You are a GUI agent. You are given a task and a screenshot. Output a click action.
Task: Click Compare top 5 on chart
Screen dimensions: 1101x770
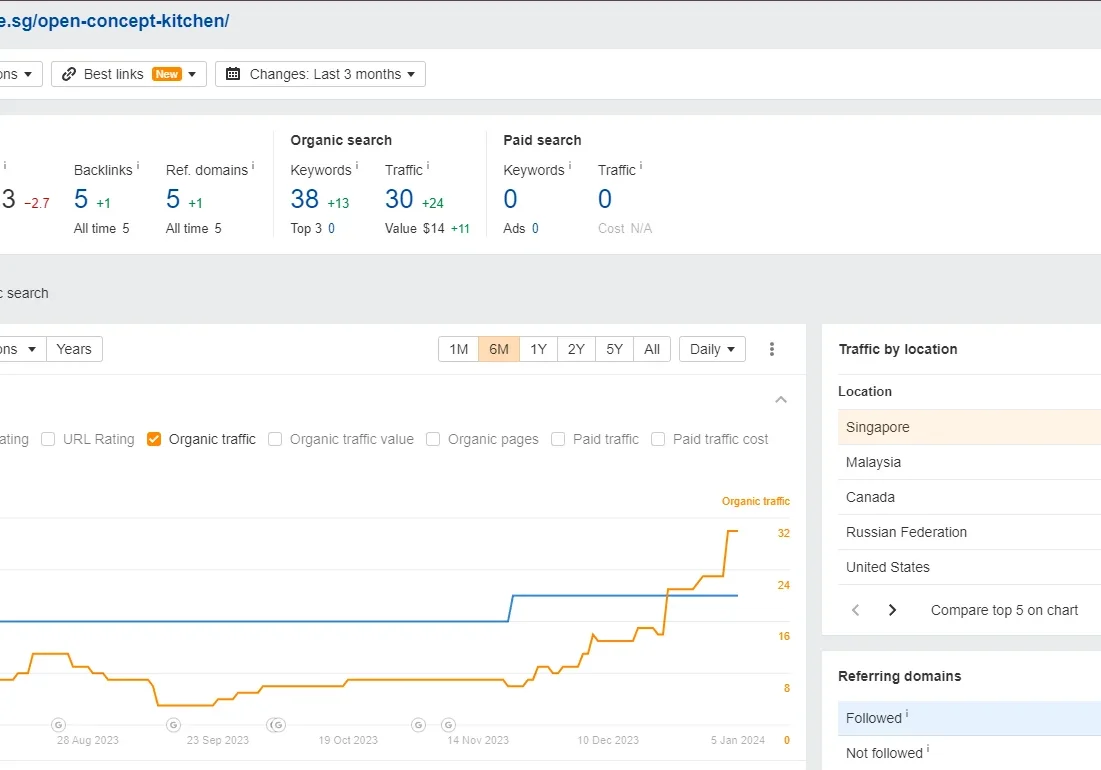coord(1004,610)
